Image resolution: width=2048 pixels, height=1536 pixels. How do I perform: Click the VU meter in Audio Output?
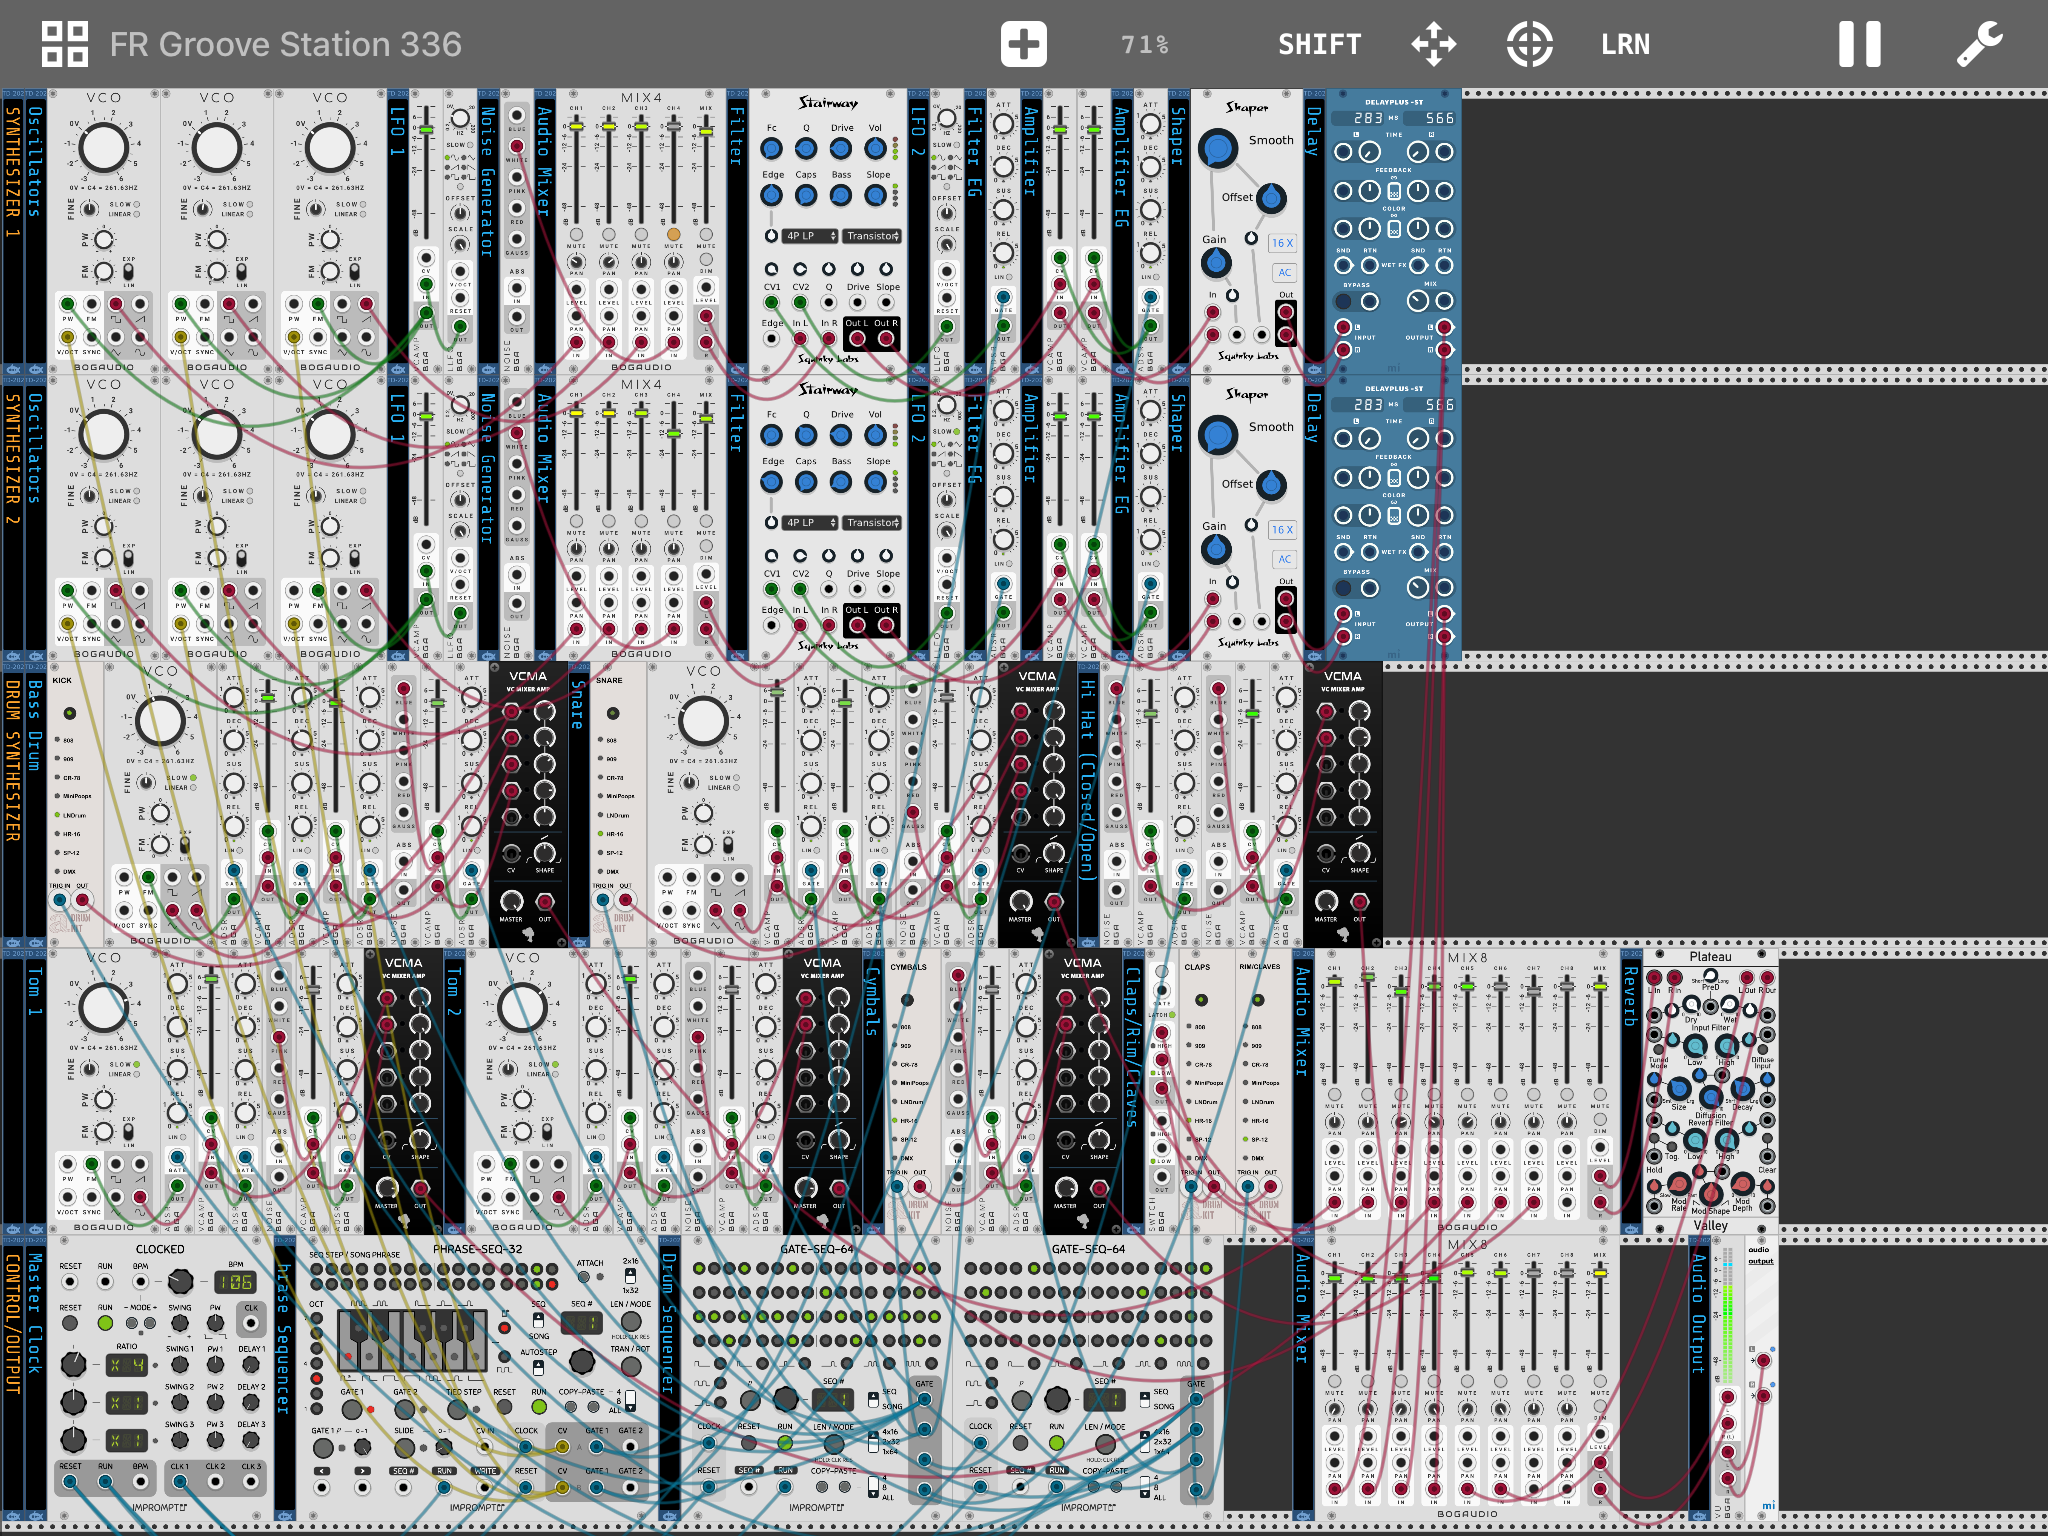1727,1315
